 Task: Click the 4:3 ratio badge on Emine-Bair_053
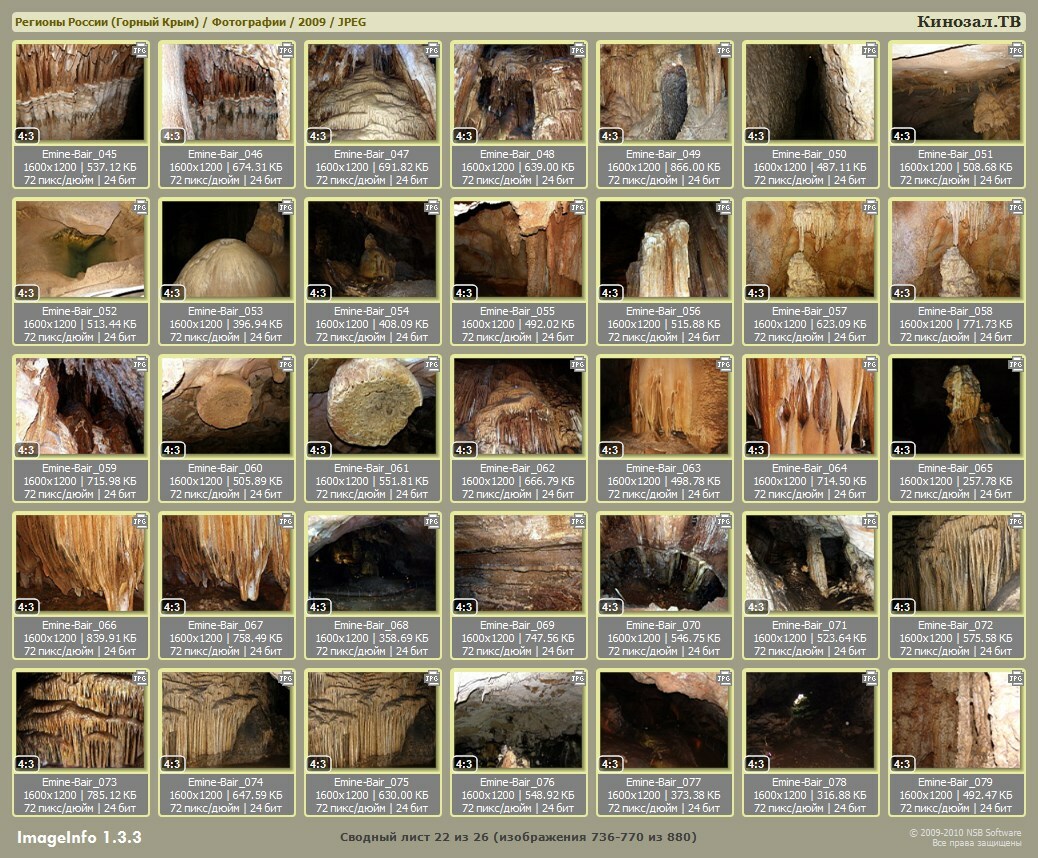[172, 293]
